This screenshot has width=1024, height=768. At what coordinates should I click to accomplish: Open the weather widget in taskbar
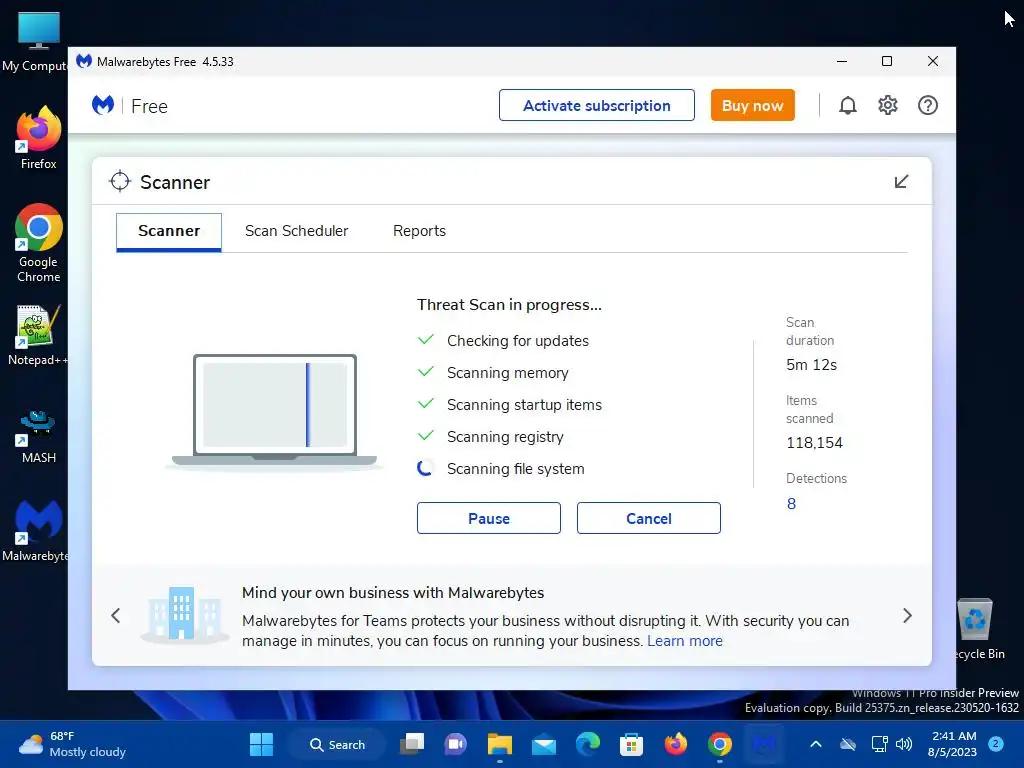click(72, 744)
